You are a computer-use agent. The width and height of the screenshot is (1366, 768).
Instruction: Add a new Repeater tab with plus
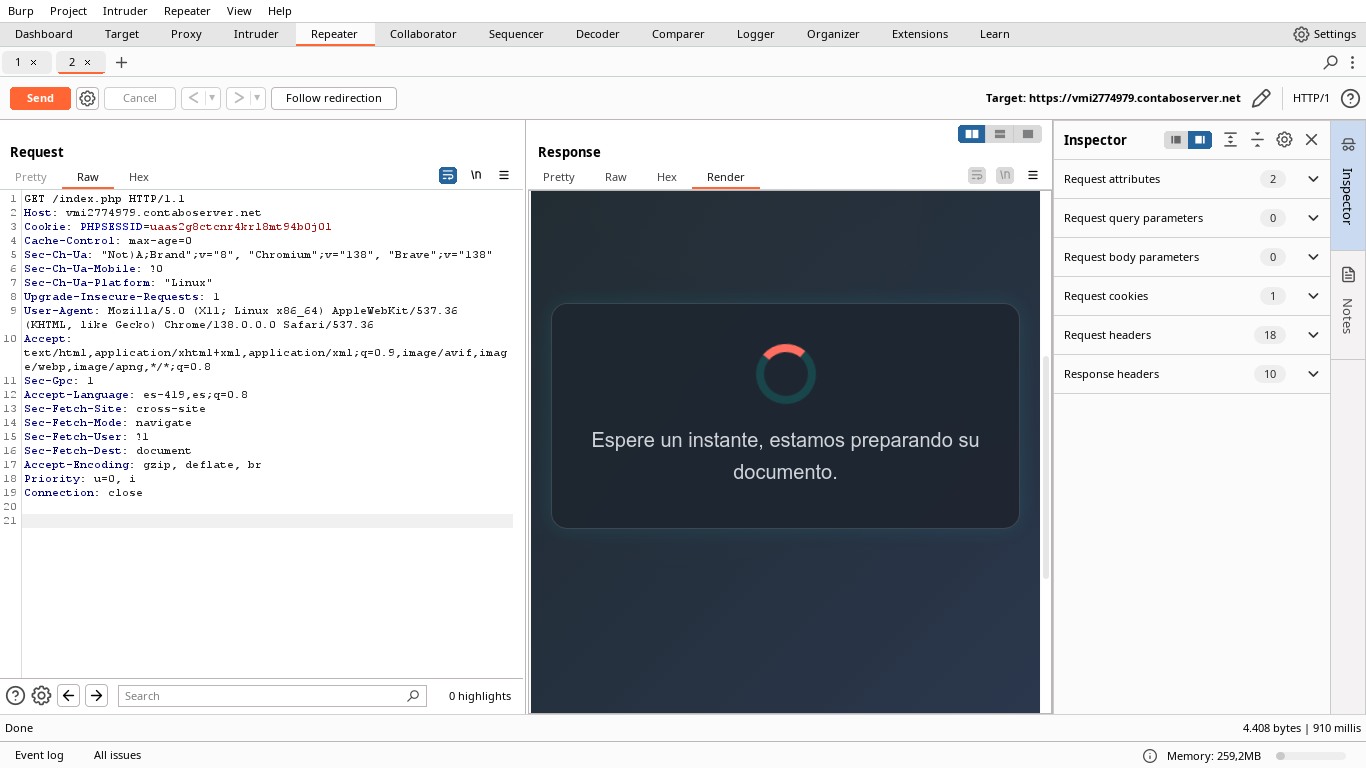coord(121,62)
